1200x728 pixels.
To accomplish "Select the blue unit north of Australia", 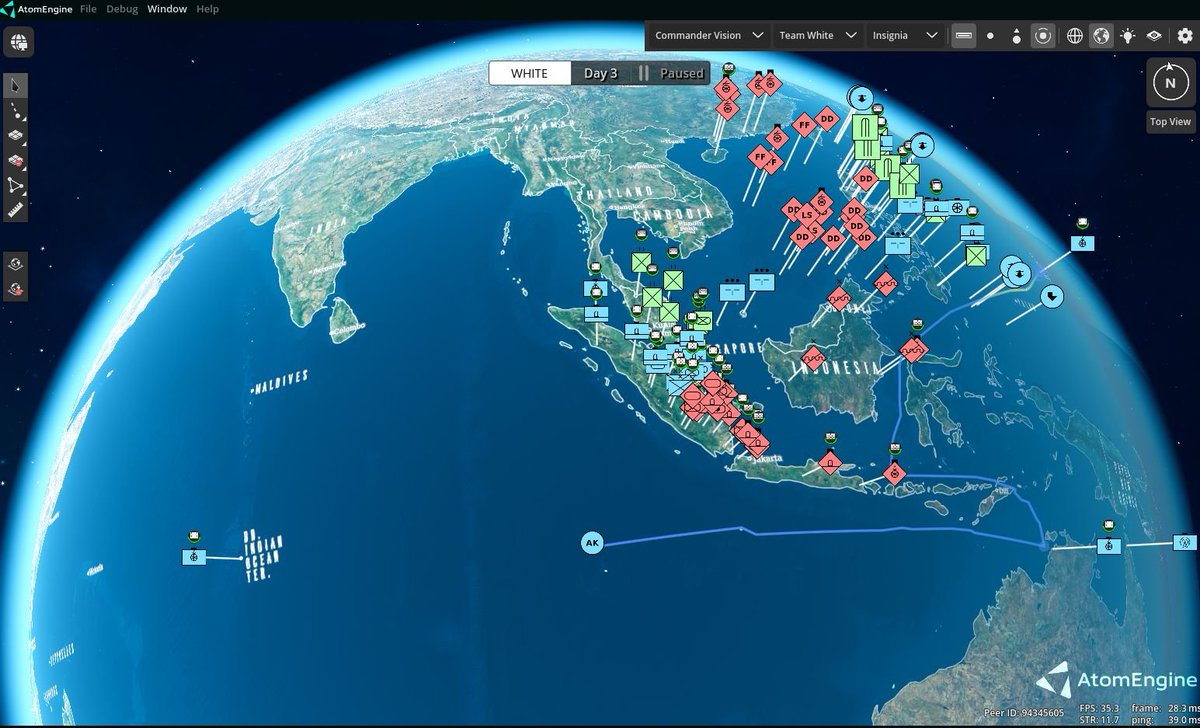I will tap(1108, 546).
